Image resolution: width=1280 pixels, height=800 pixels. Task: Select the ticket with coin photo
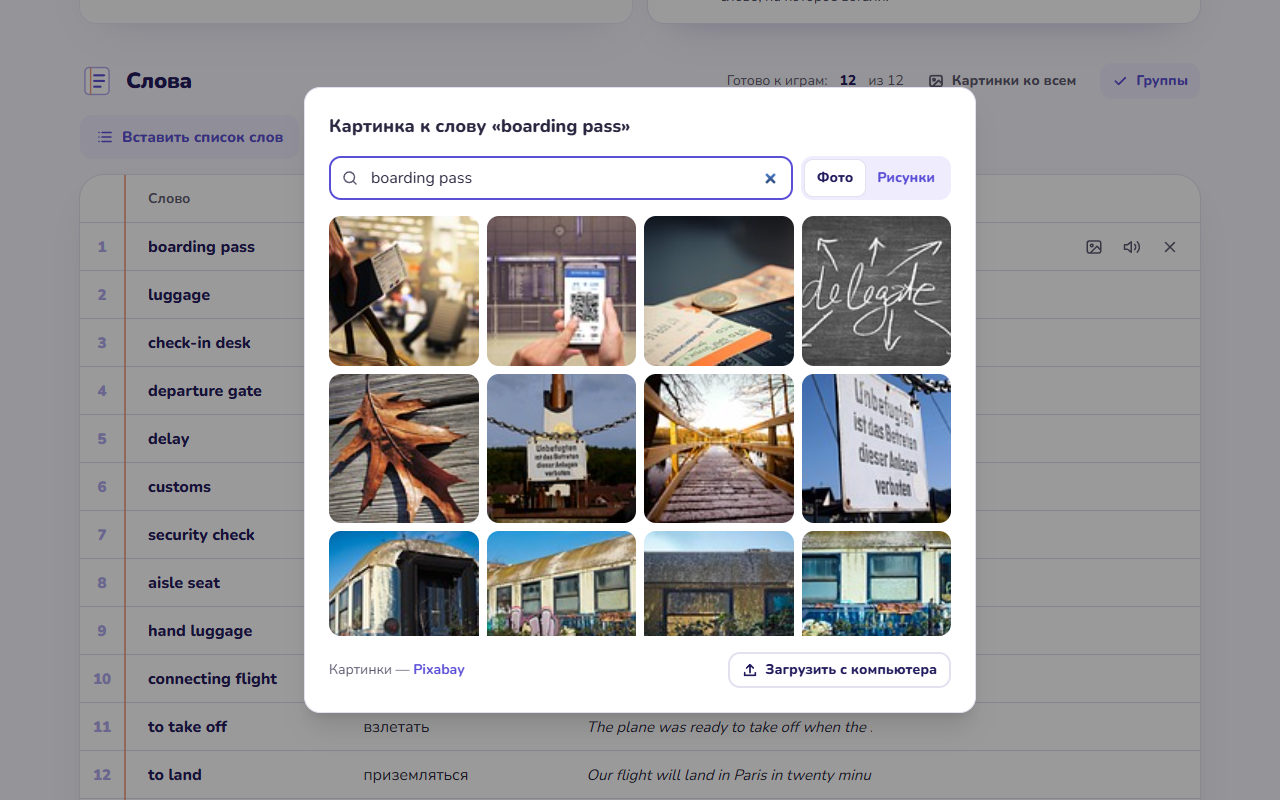[719, 291]
